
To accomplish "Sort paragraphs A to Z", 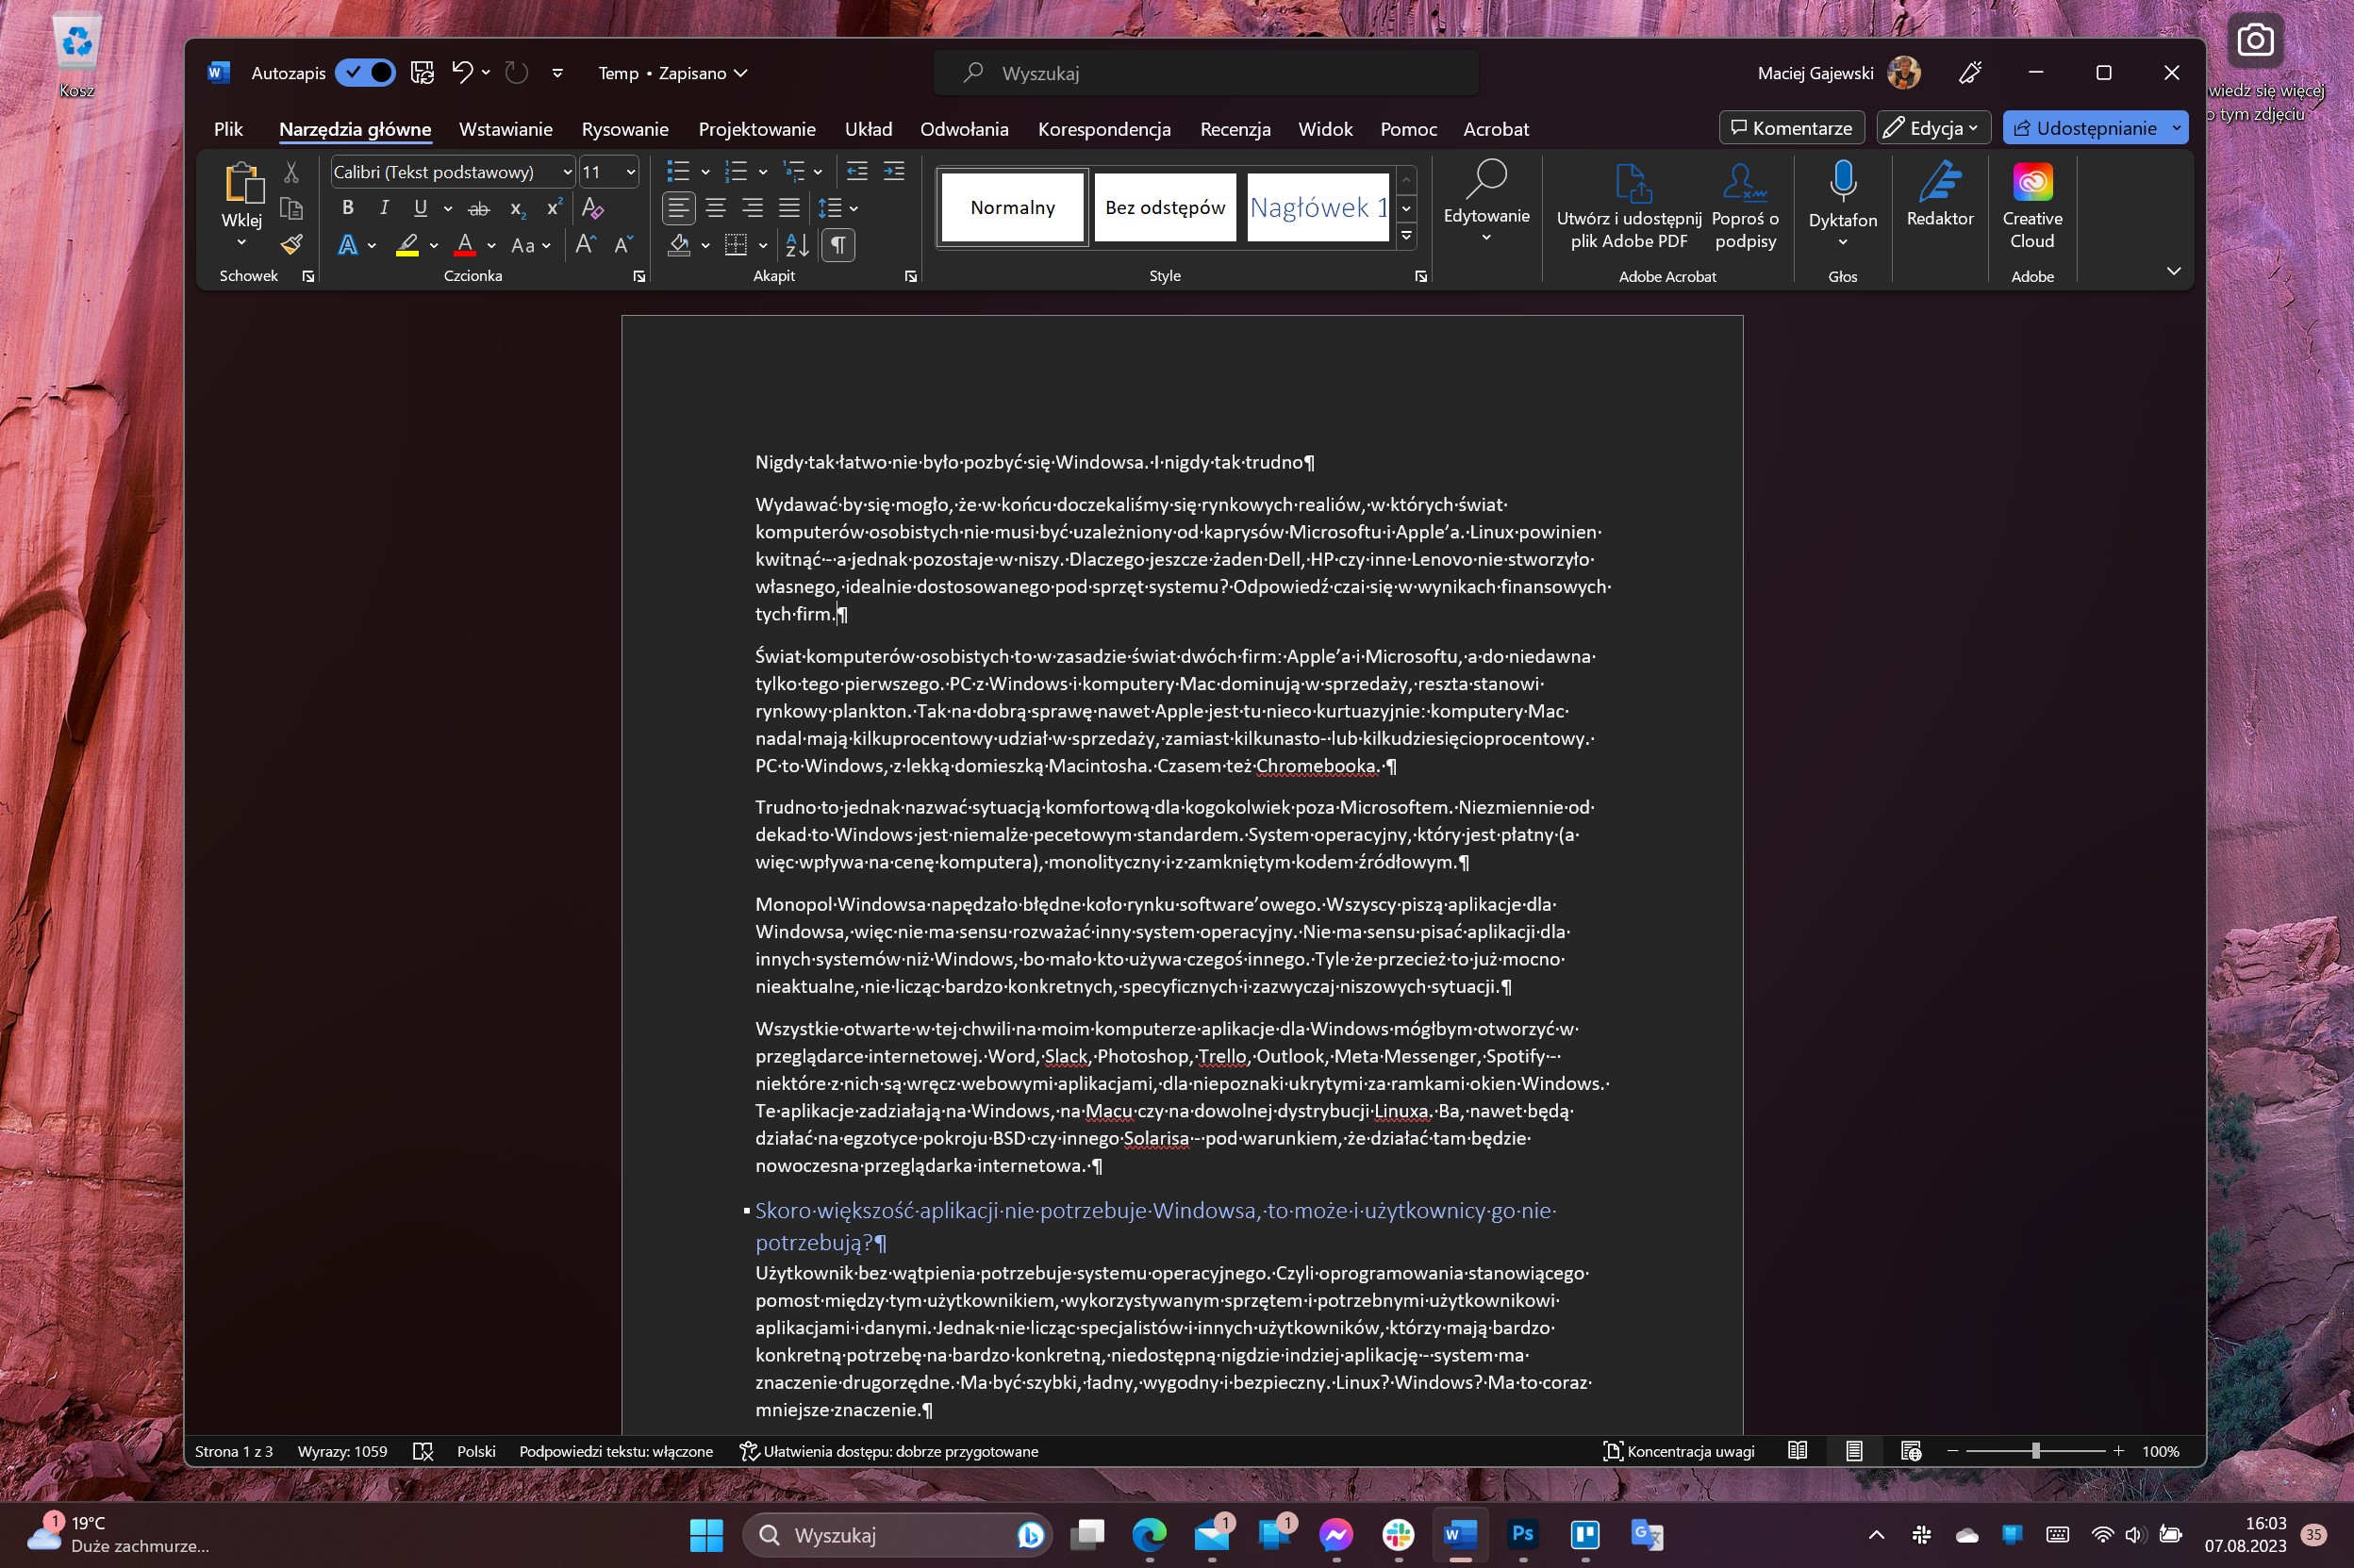I will tap(797, 244).
